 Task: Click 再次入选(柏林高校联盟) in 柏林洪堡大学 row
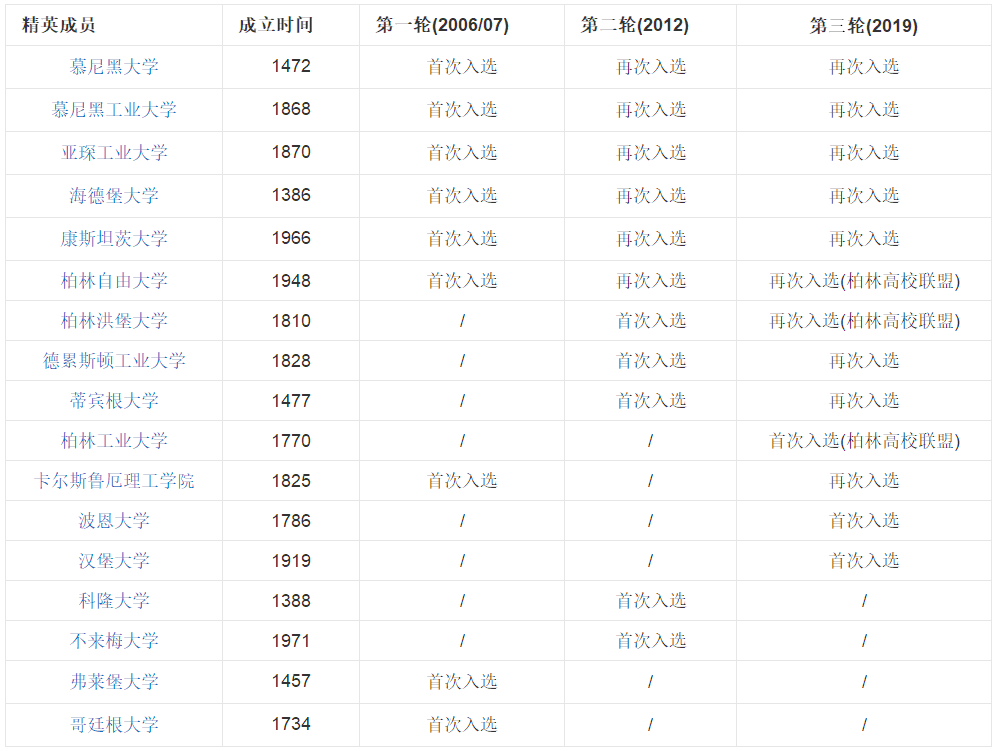point(864,321)
